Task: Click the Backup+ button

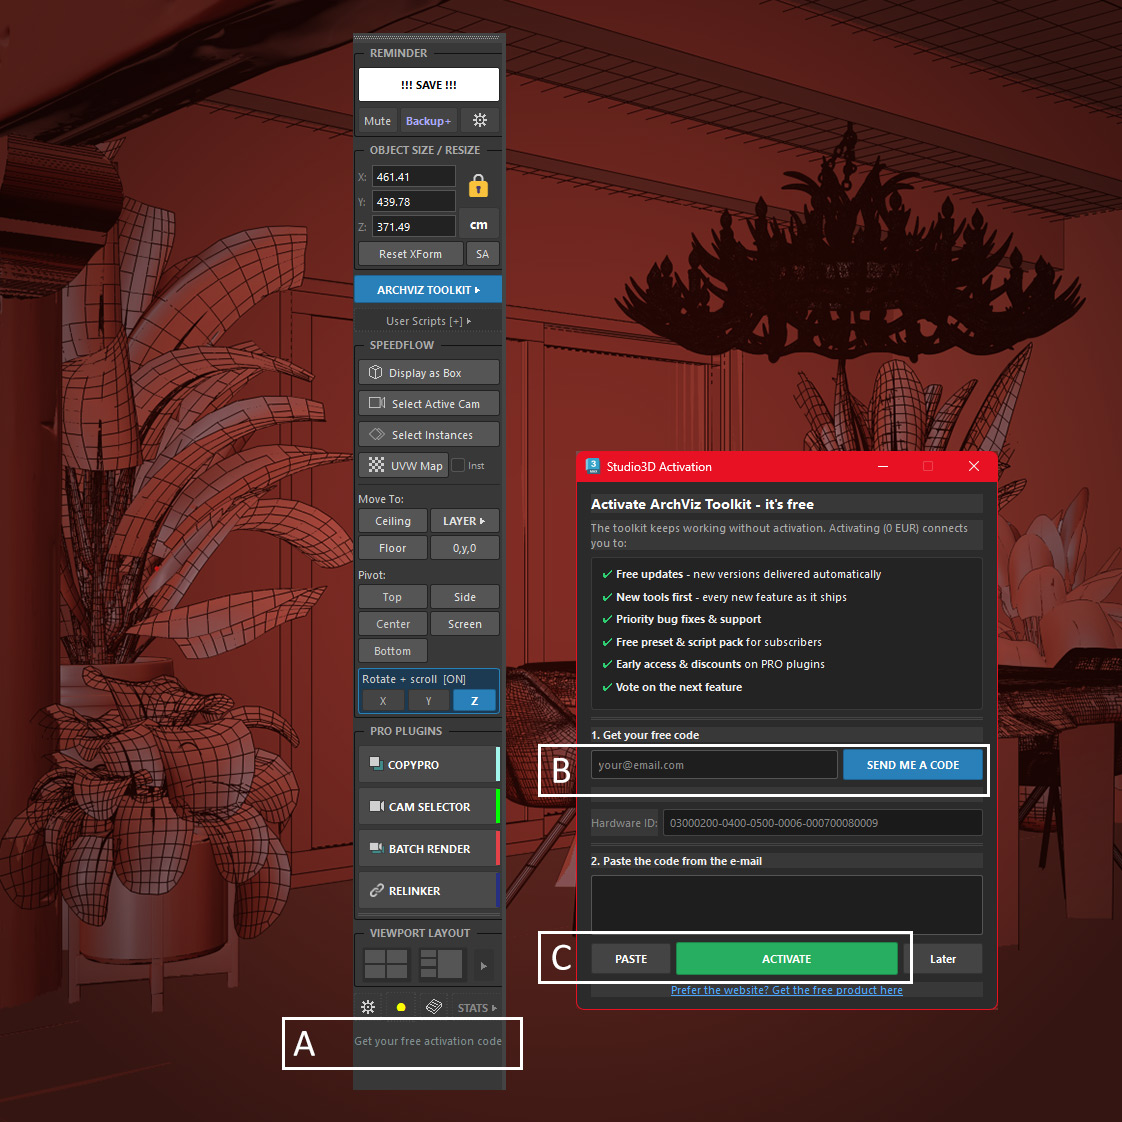Action: tap(428, 121)
